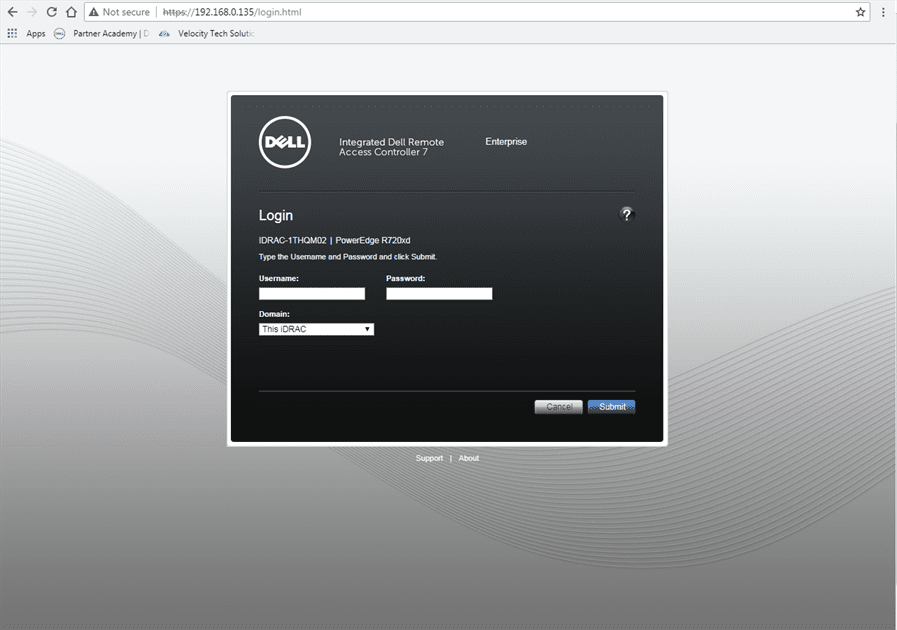Submit the login form
This screenshot has height=630, width=897.
point(612,407)
